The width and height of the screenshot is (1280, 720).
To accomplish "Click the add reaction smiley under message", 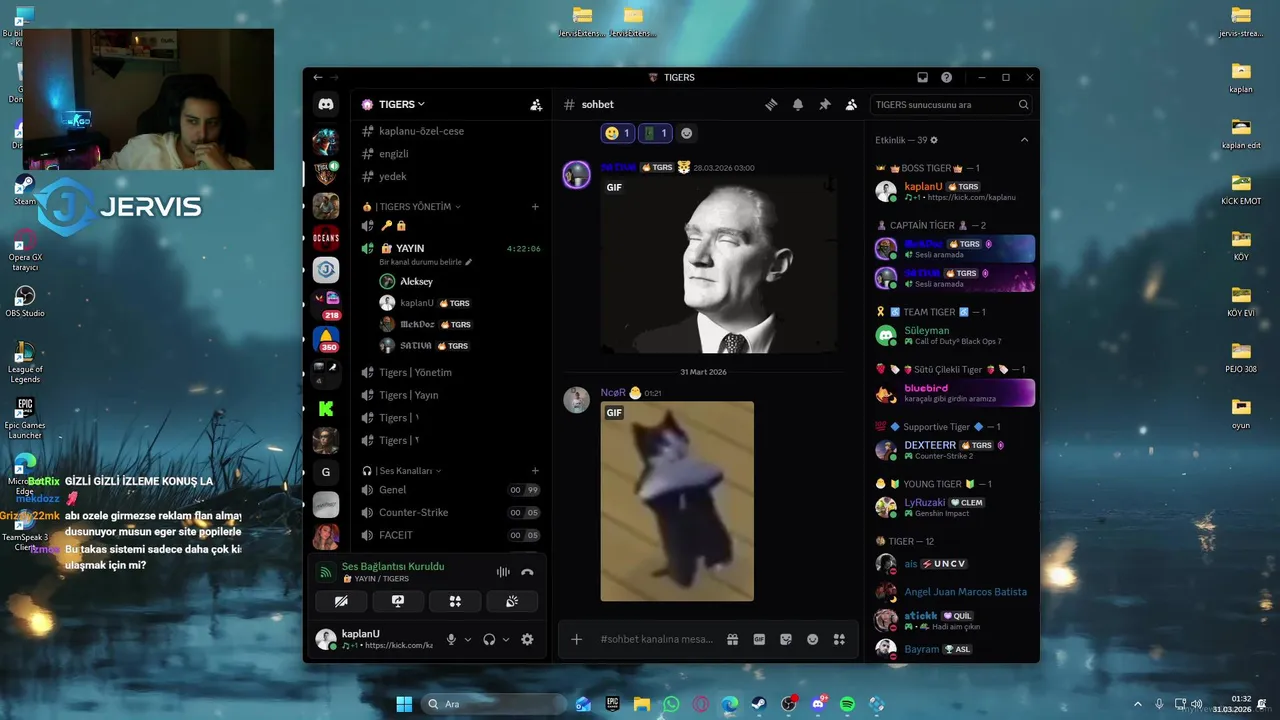I will 686,133.
